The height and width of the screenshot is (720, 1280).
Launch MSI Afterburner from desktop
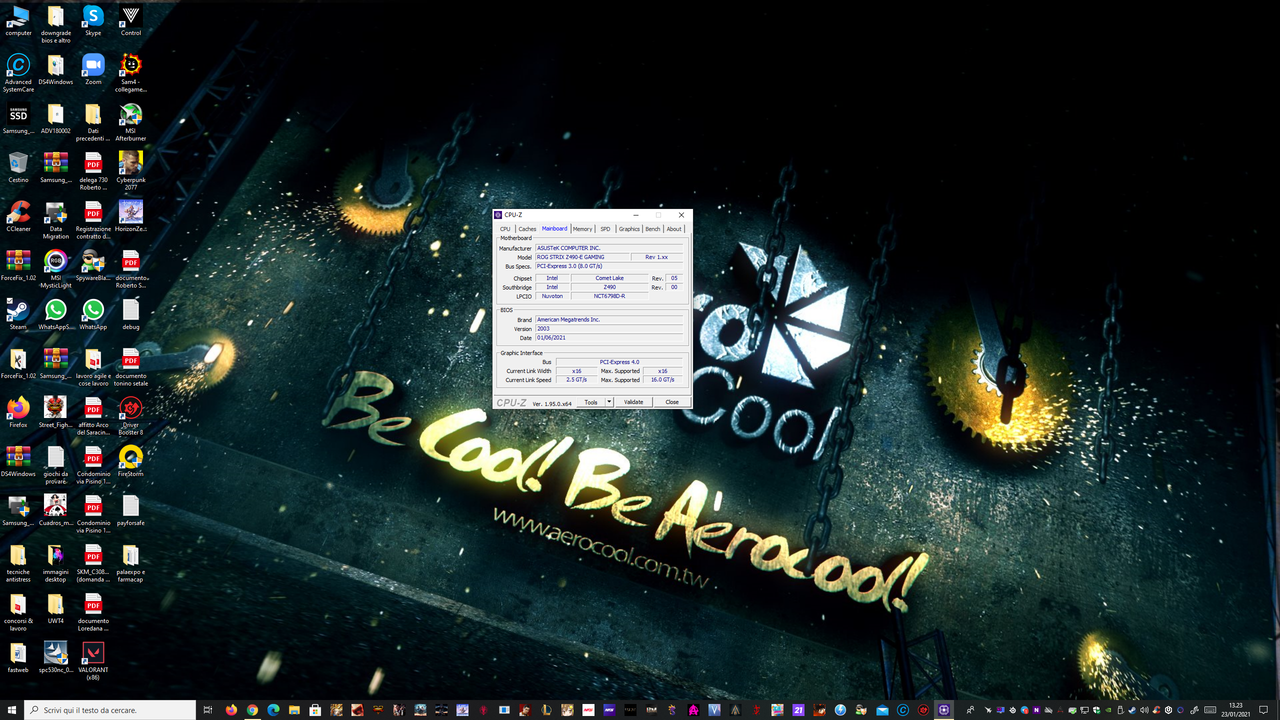[131, 123]
